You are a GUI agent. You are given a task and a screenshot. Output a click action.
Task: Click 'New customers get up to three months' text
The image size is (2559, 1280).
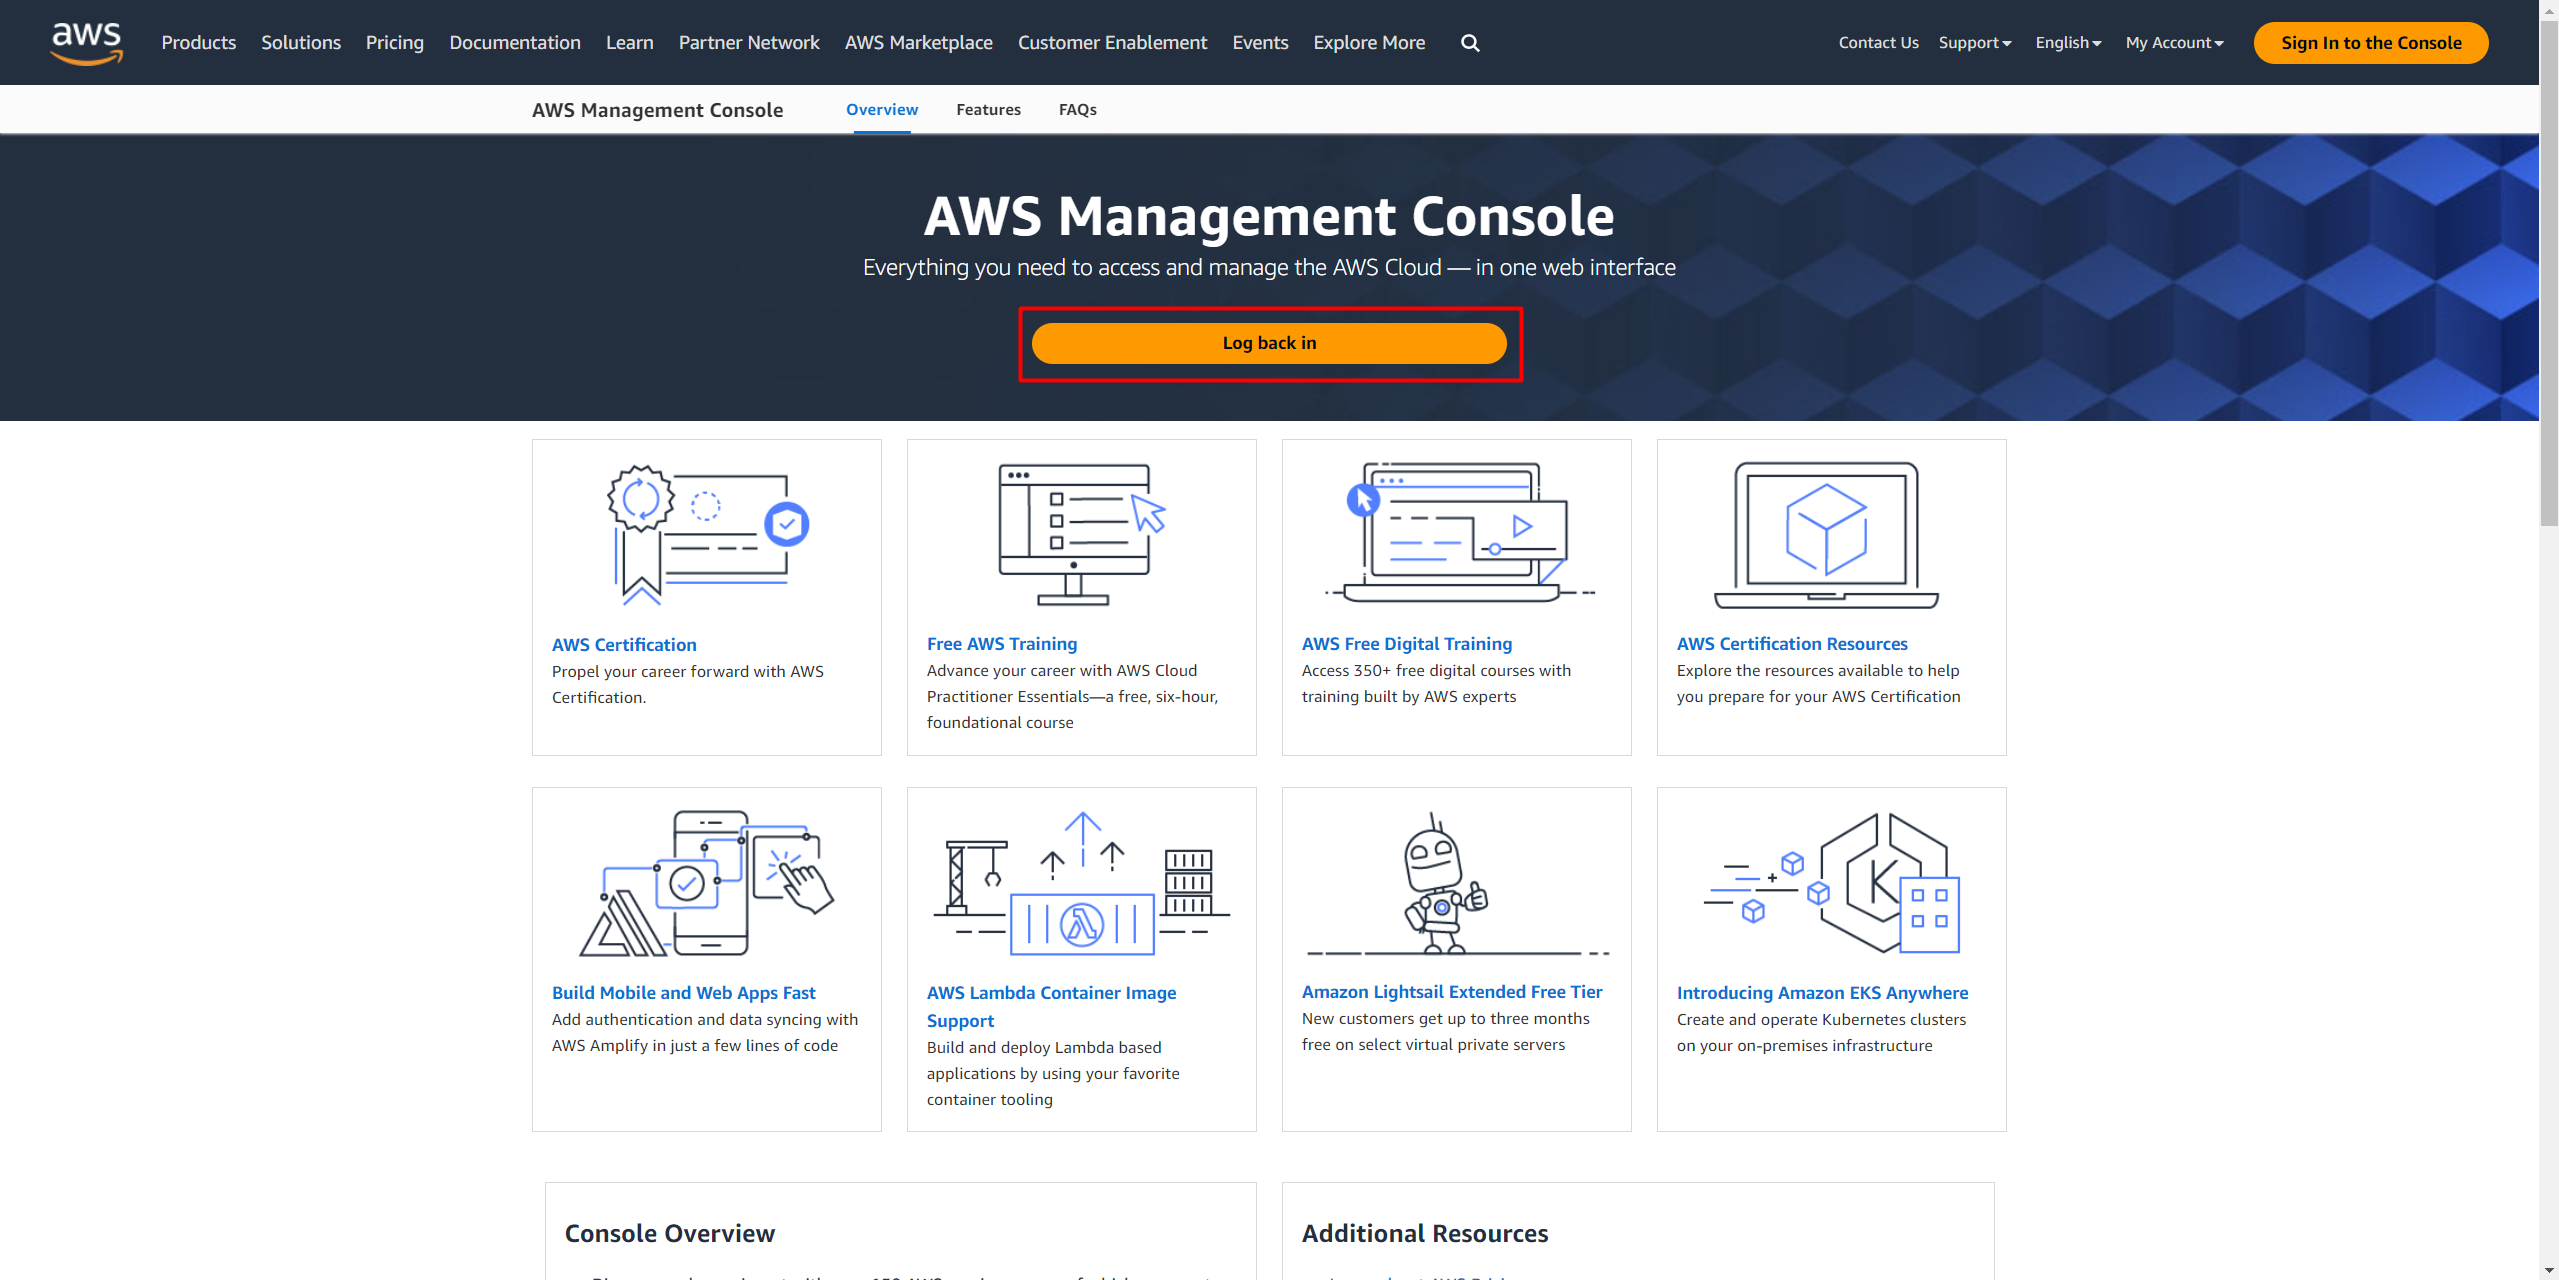tap(1446, 1032)
